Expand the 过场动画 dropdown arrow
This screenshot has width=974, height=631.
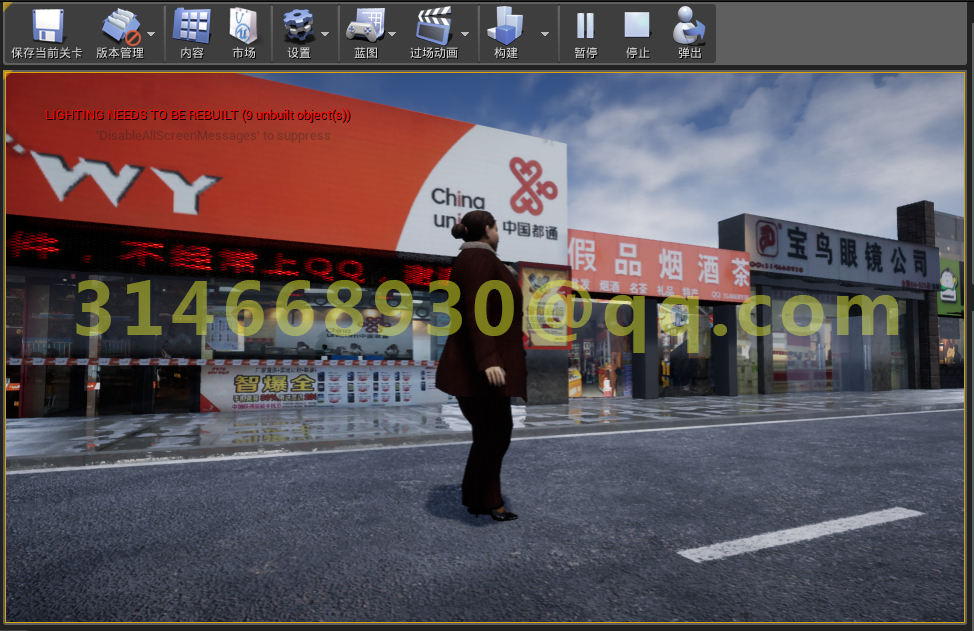tap(465, 34)
